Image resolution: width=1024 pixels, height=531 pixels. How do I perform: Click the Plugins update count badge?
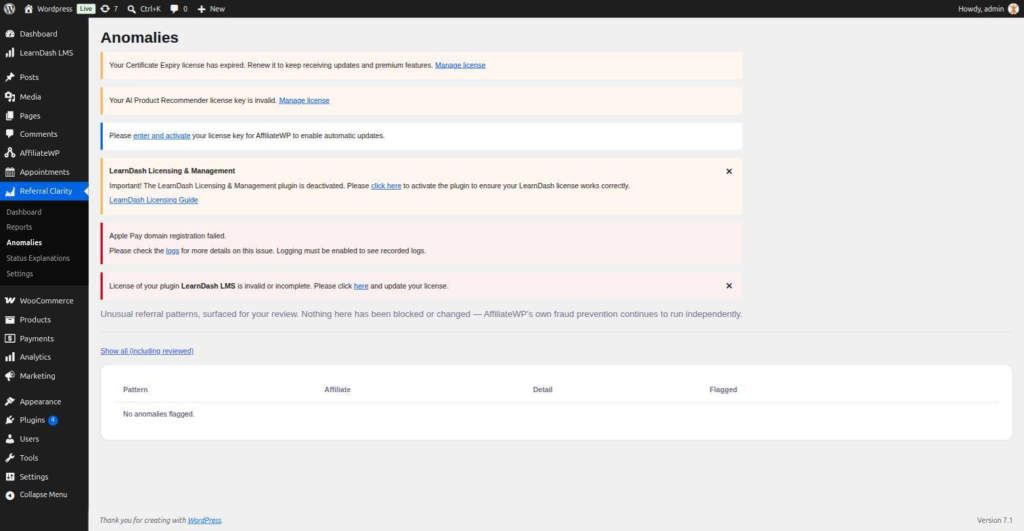pyautogui.click(x=53, y=420)
